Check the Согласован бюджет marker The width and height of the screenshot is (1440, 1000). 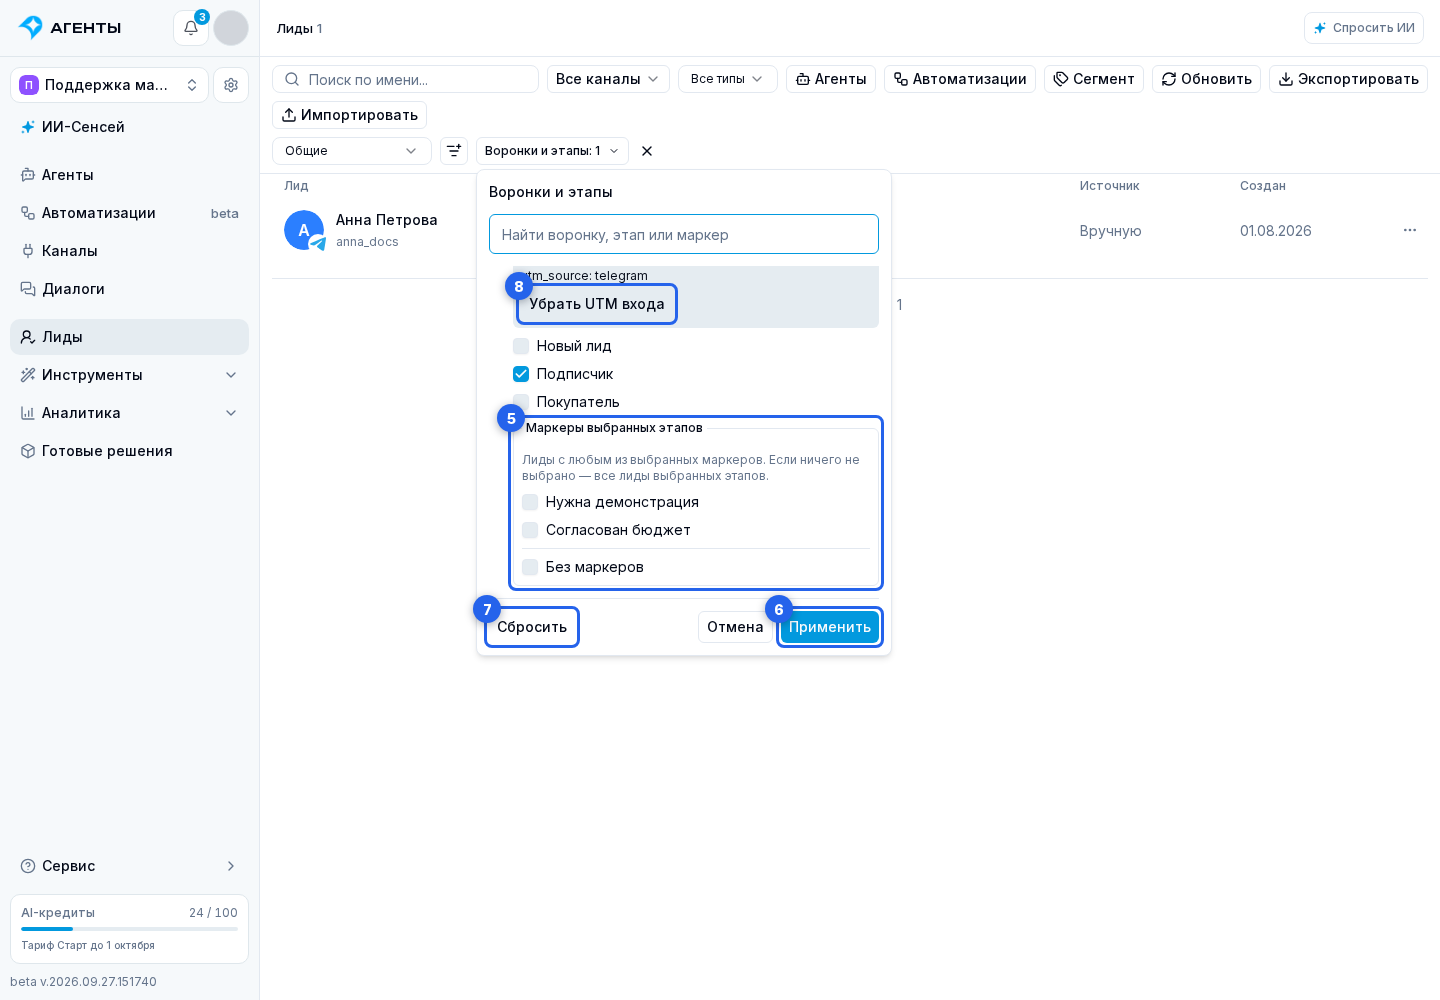[x=530, y=530]
